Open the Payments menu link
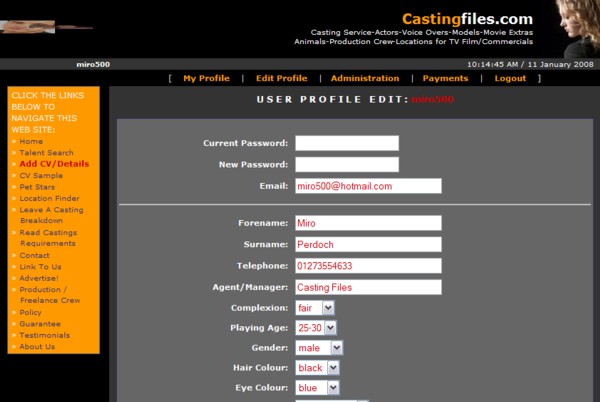 click(x=445, y=78)
